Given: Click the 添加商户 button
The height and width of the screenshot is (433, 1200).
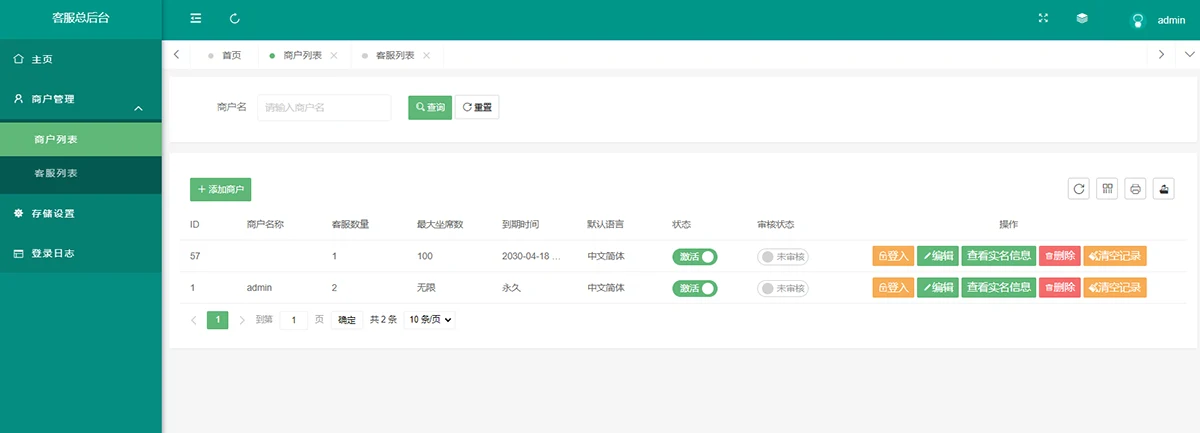Looking at the screenshot, I should [x=220, y=189].
